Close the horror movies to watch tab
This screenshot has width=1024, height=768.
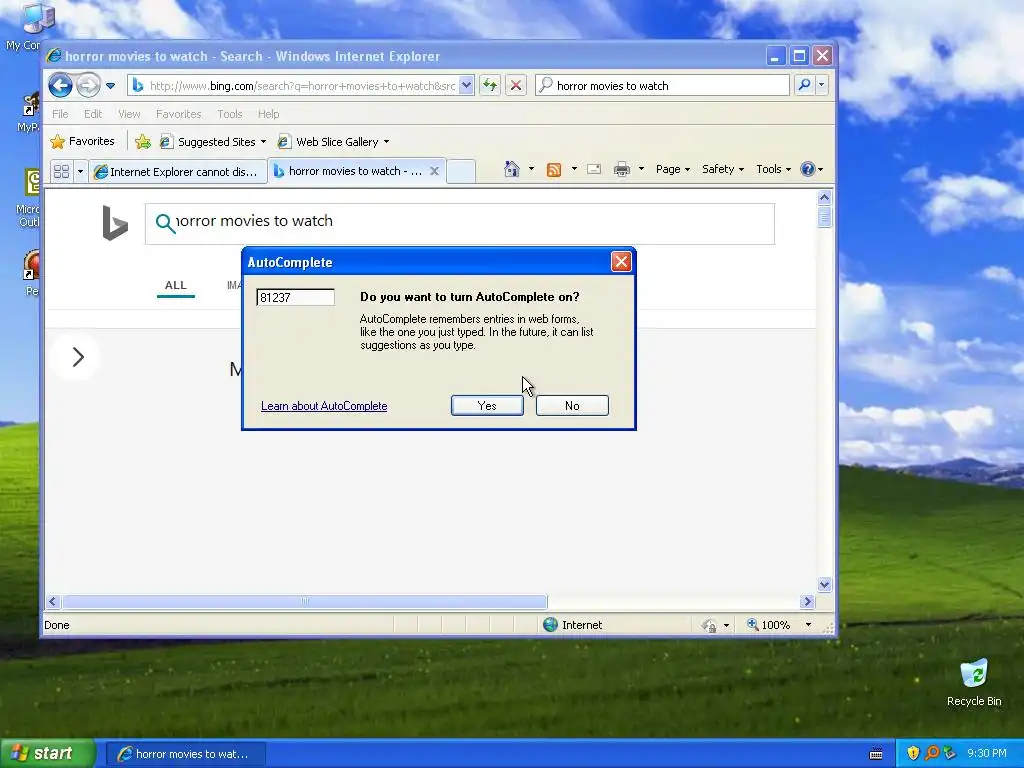434,171
